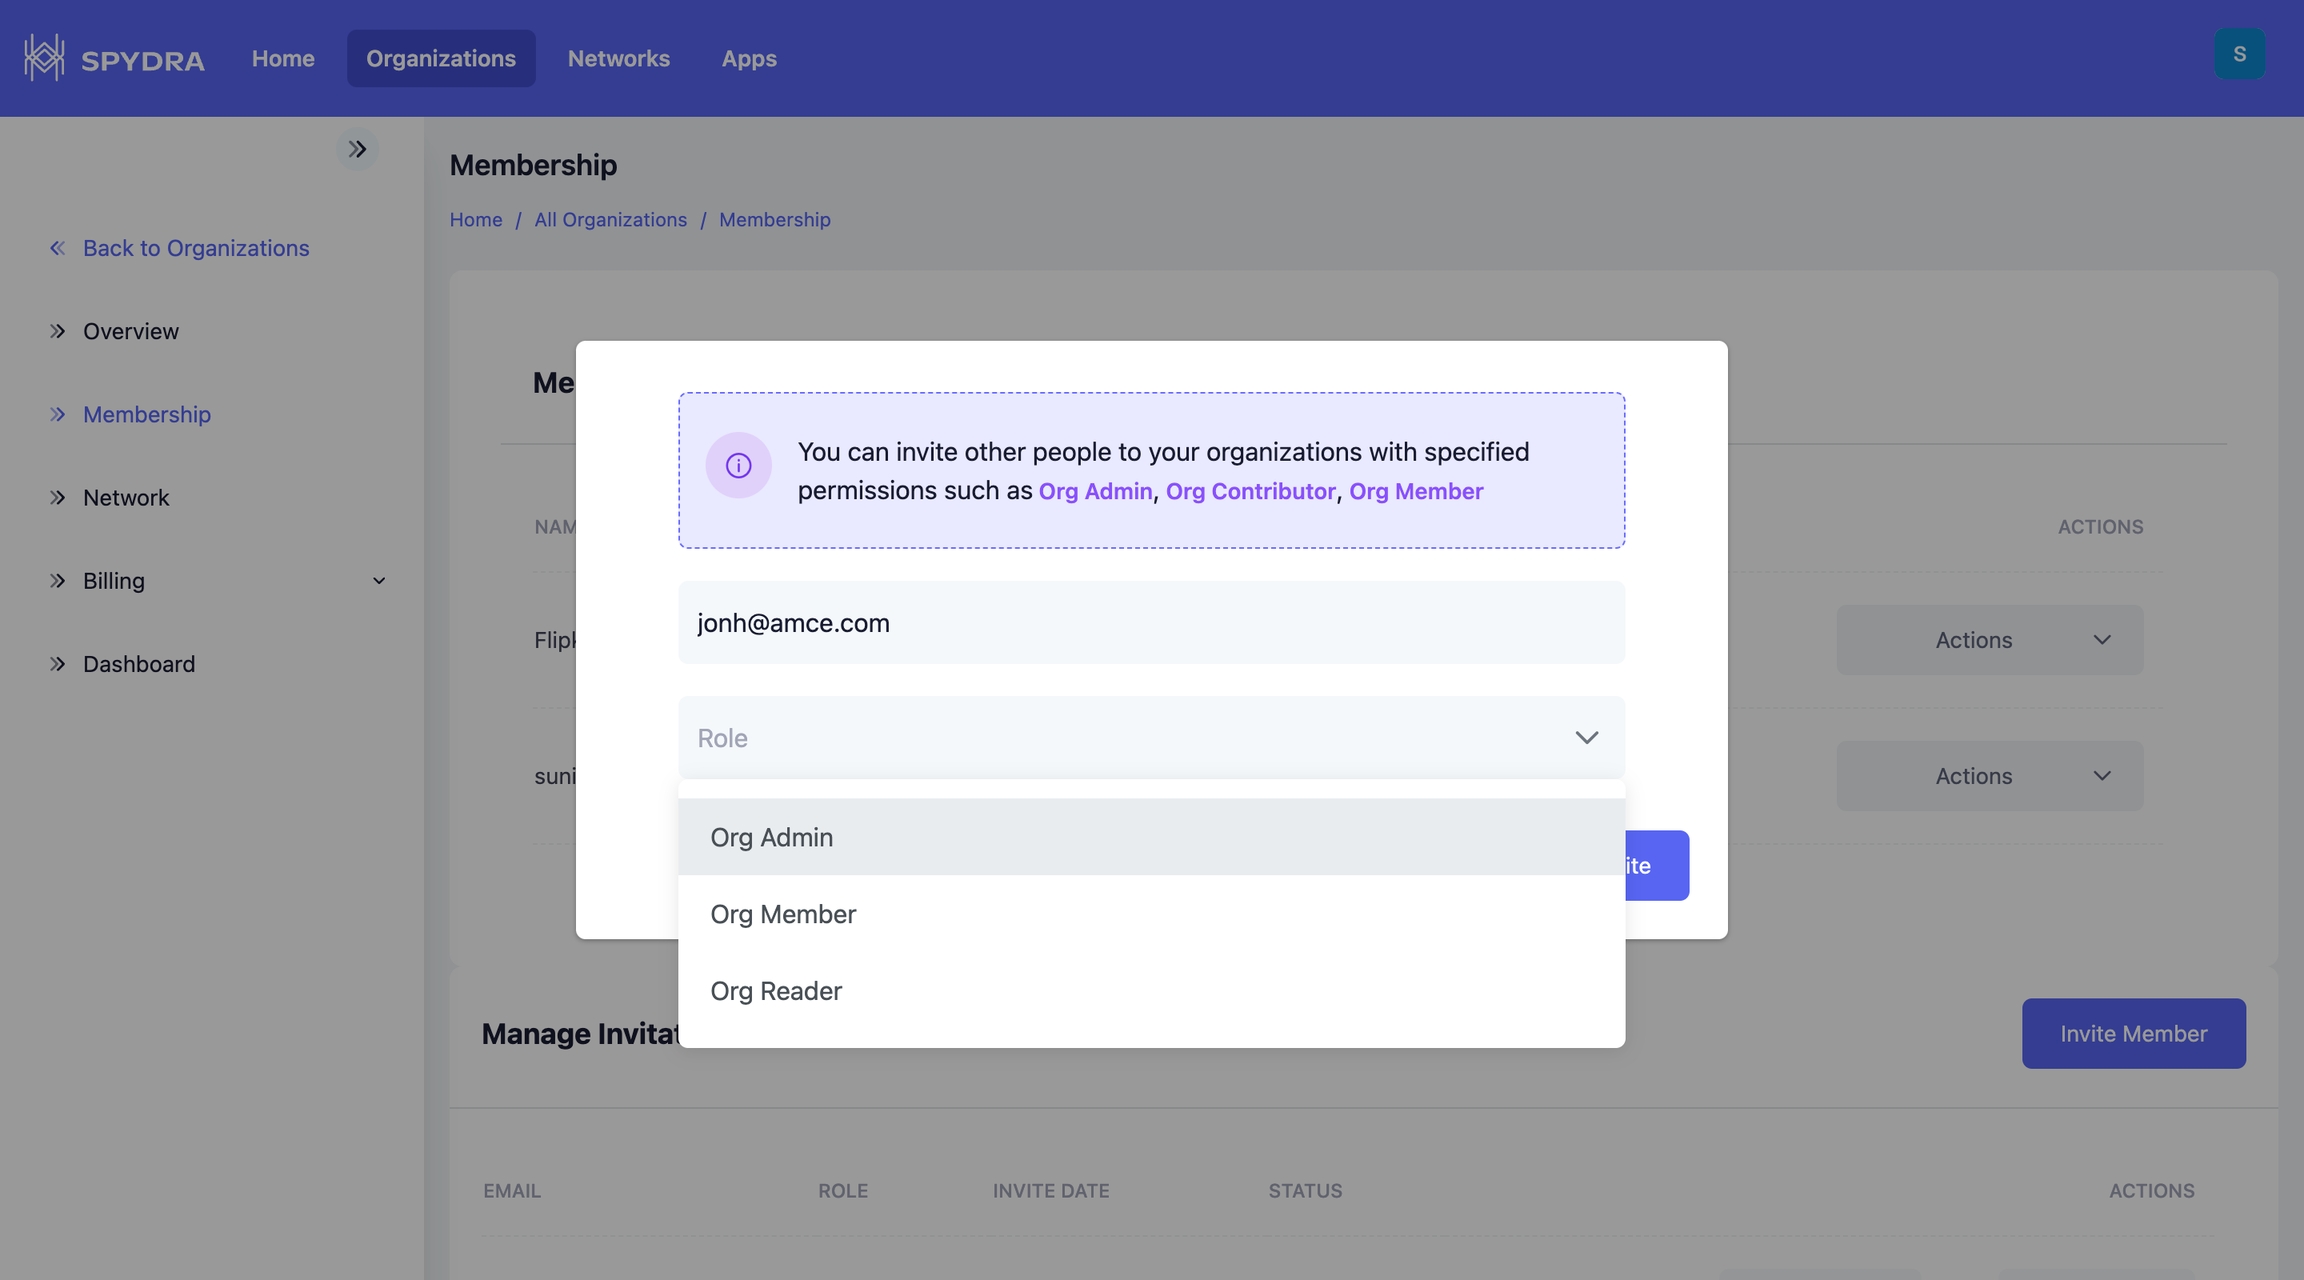Viewport: 2304px width, 1280px height.
Task: Open the second row Actions dropdown
Action: click(x=1989, y=776)
